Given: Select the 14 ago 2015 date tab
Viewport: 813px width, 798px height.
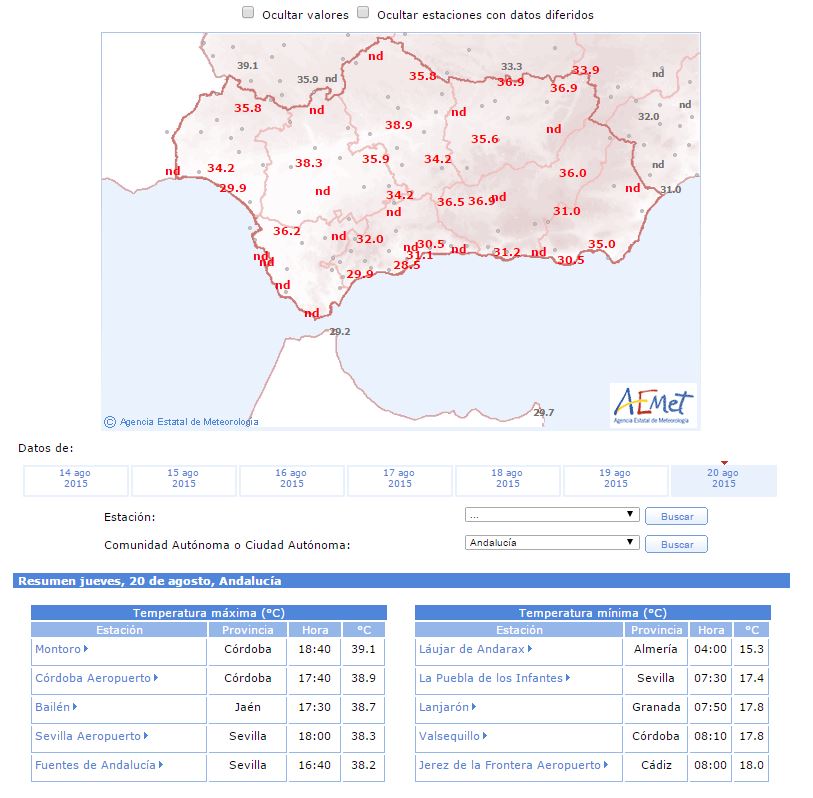Looking at the screenshot, I should click(76, 479).
